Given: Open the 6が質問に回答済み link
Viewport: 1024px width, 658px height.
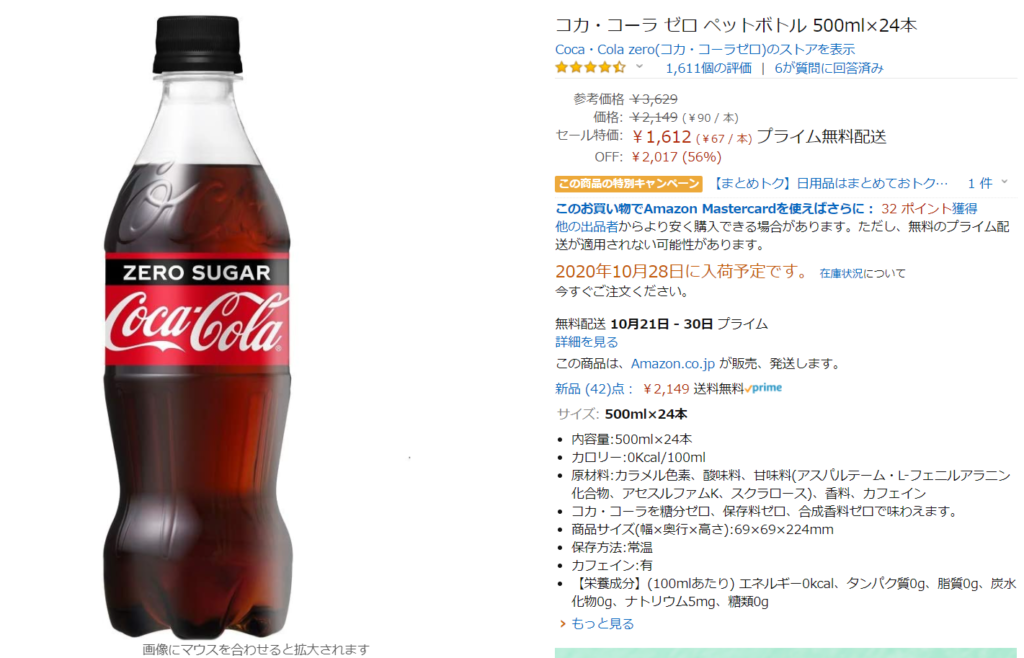Looking at the screenshot, I should click(829, 68).
